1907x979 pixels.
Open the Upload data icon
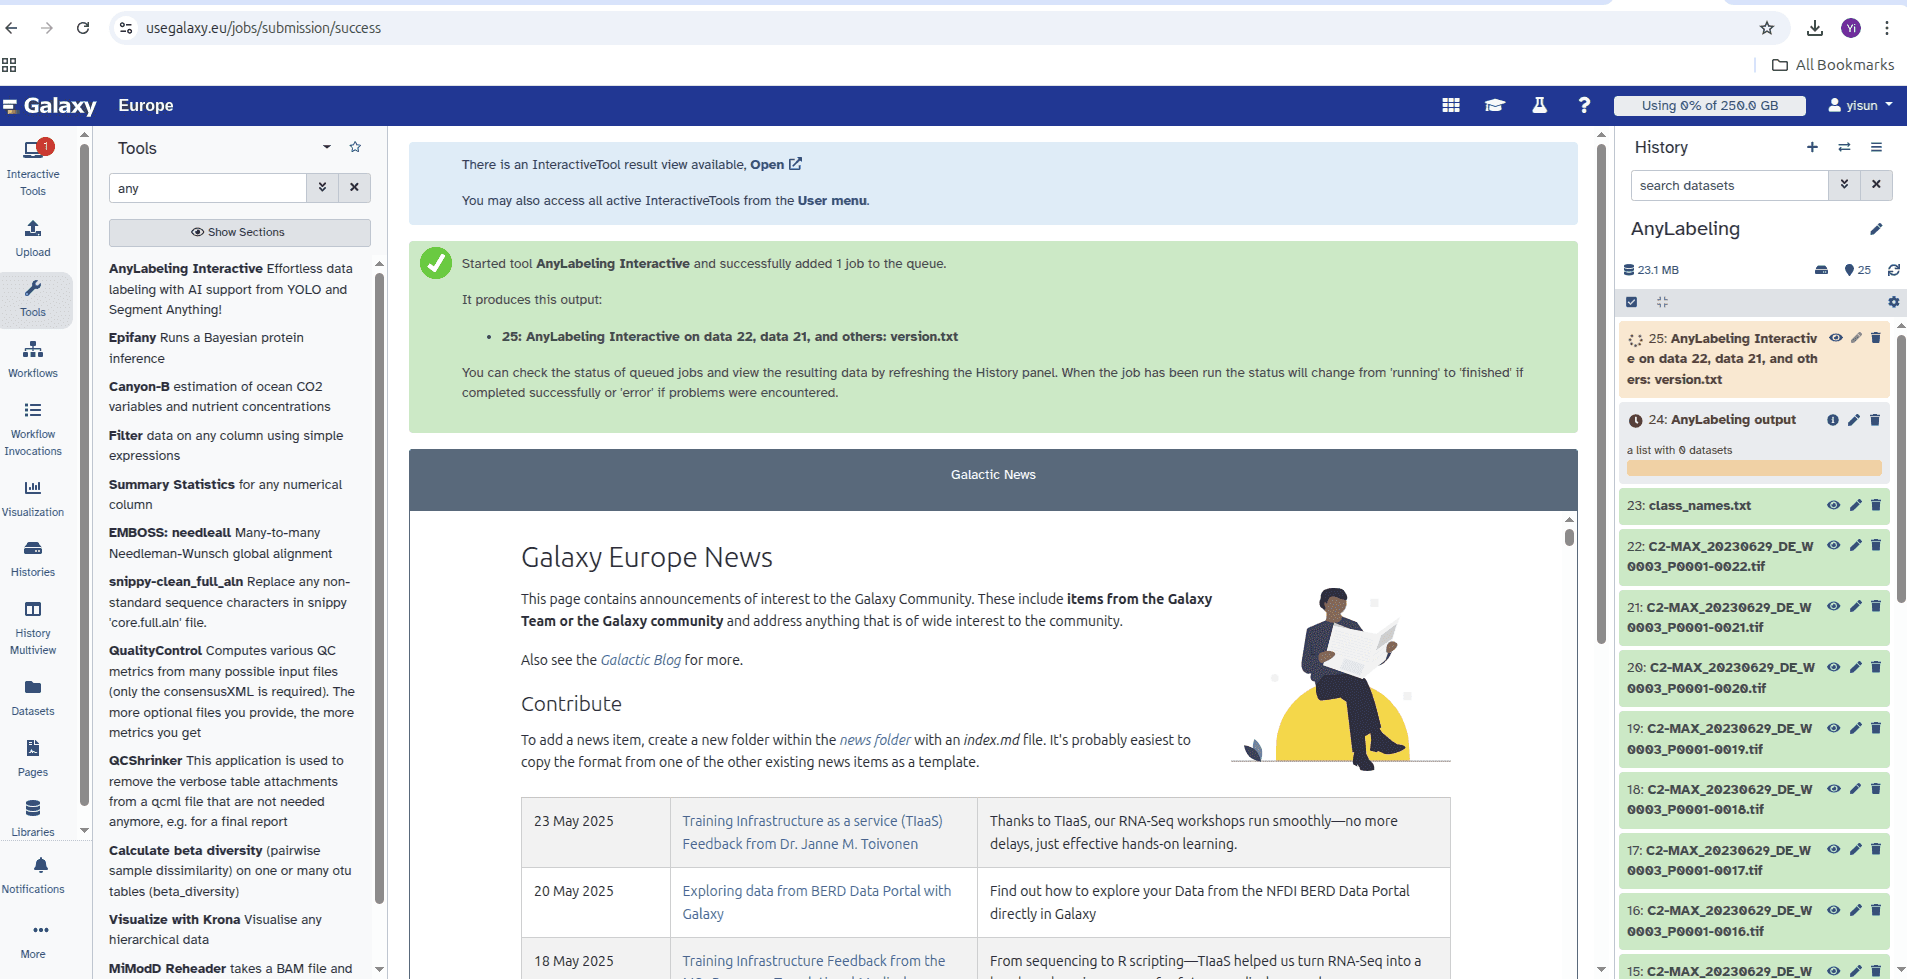point(33,238)
